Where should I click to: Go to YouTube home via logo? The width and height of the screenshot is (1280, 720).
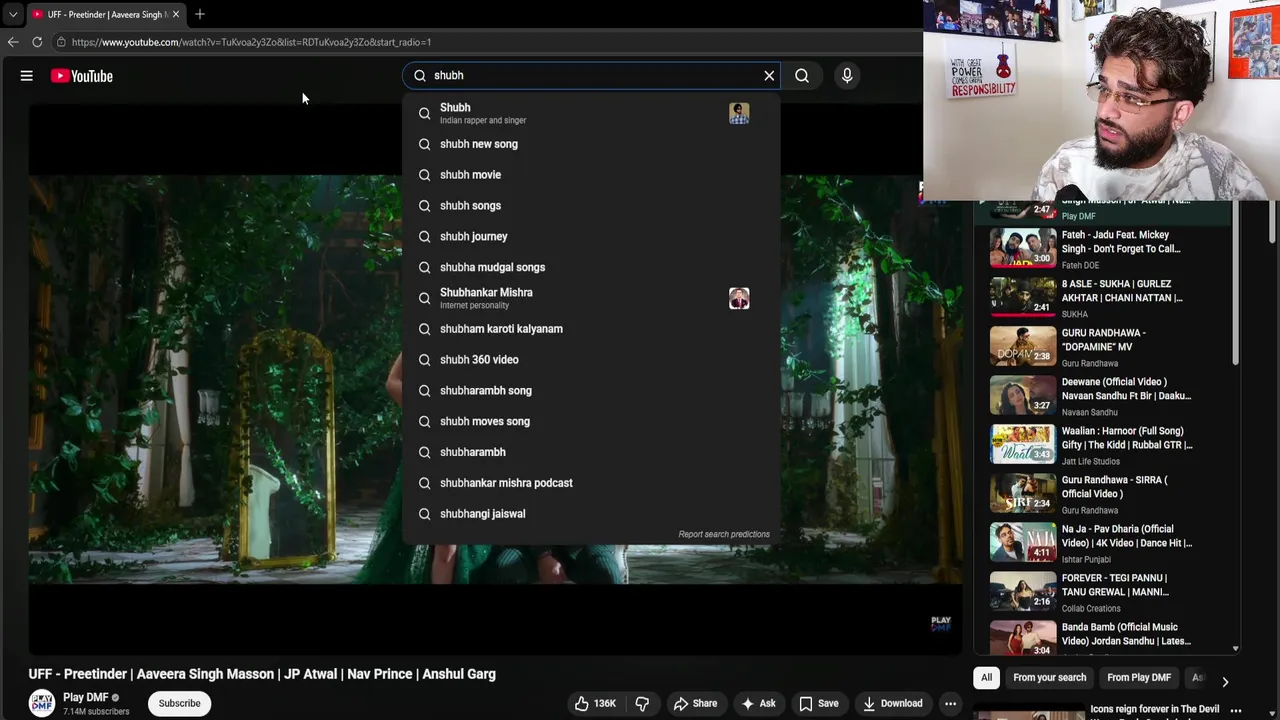click(x=82, y=76)
